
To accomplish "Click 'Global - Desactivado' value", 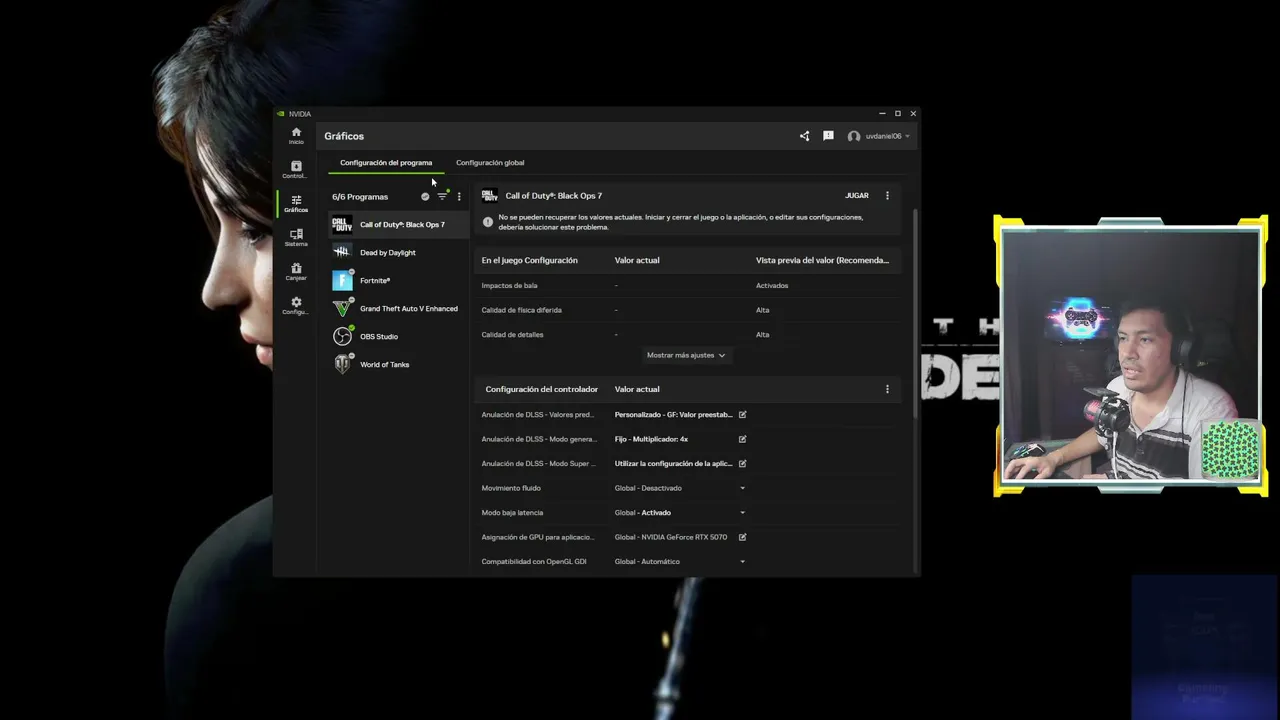I will 648,488.
